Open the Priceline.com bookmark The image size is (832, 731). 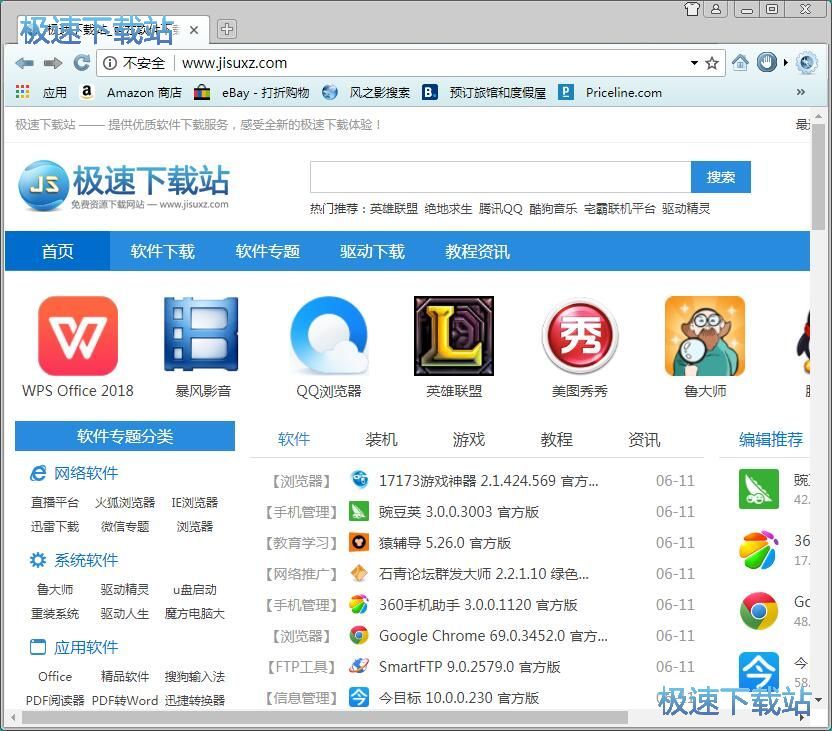pos(610,92)
